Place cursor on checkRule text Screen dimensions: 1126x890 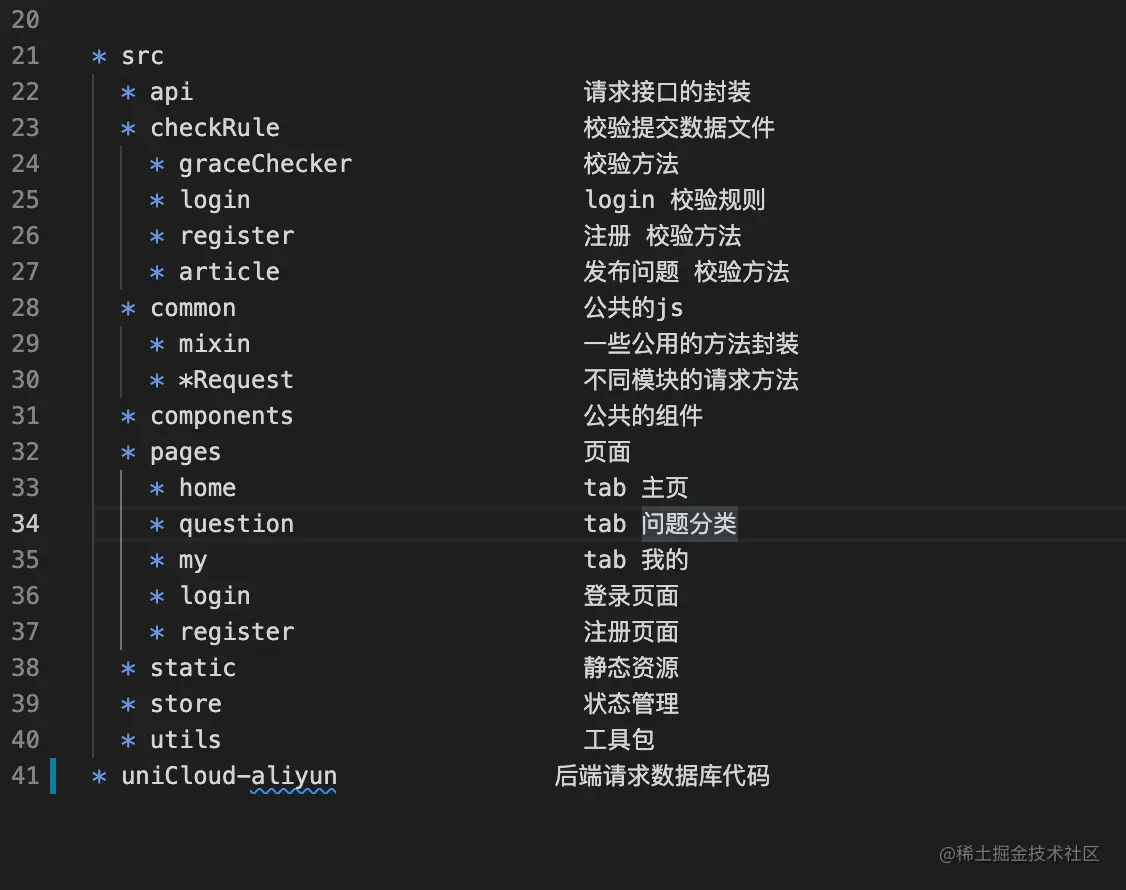(215, 128)
